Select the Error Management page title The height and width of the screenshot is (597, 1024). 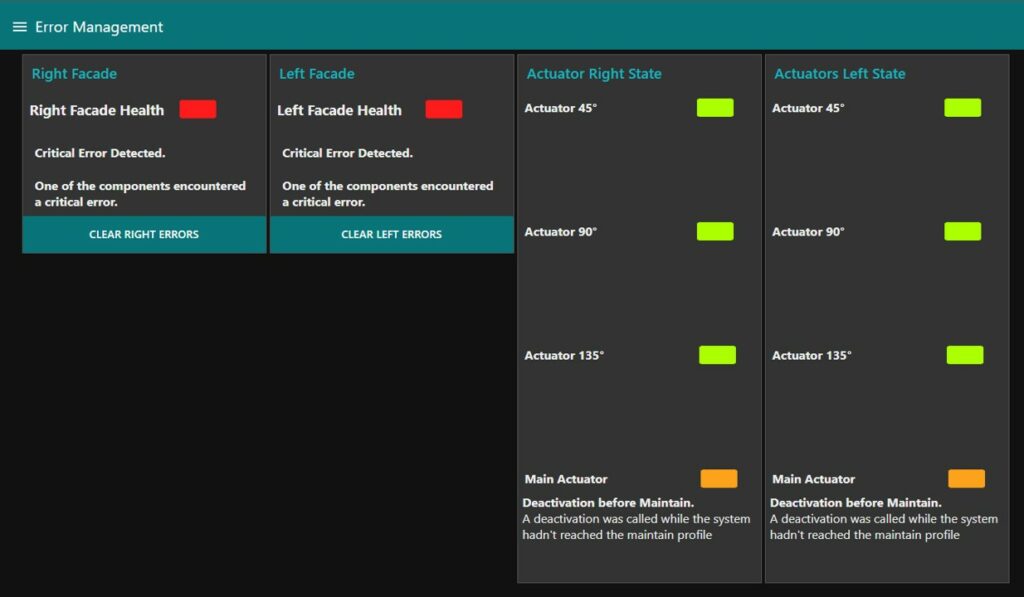point(99,27)
